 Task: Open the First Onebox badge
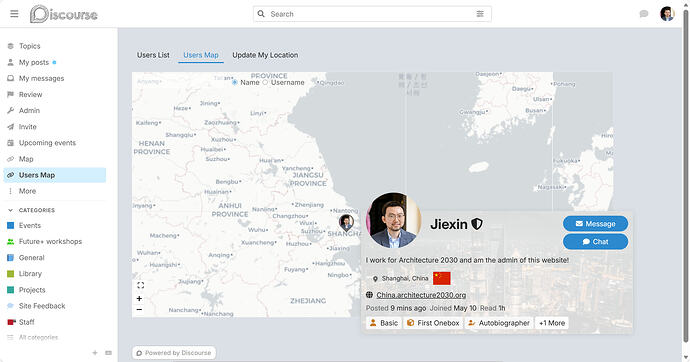(x=433, y=323)
